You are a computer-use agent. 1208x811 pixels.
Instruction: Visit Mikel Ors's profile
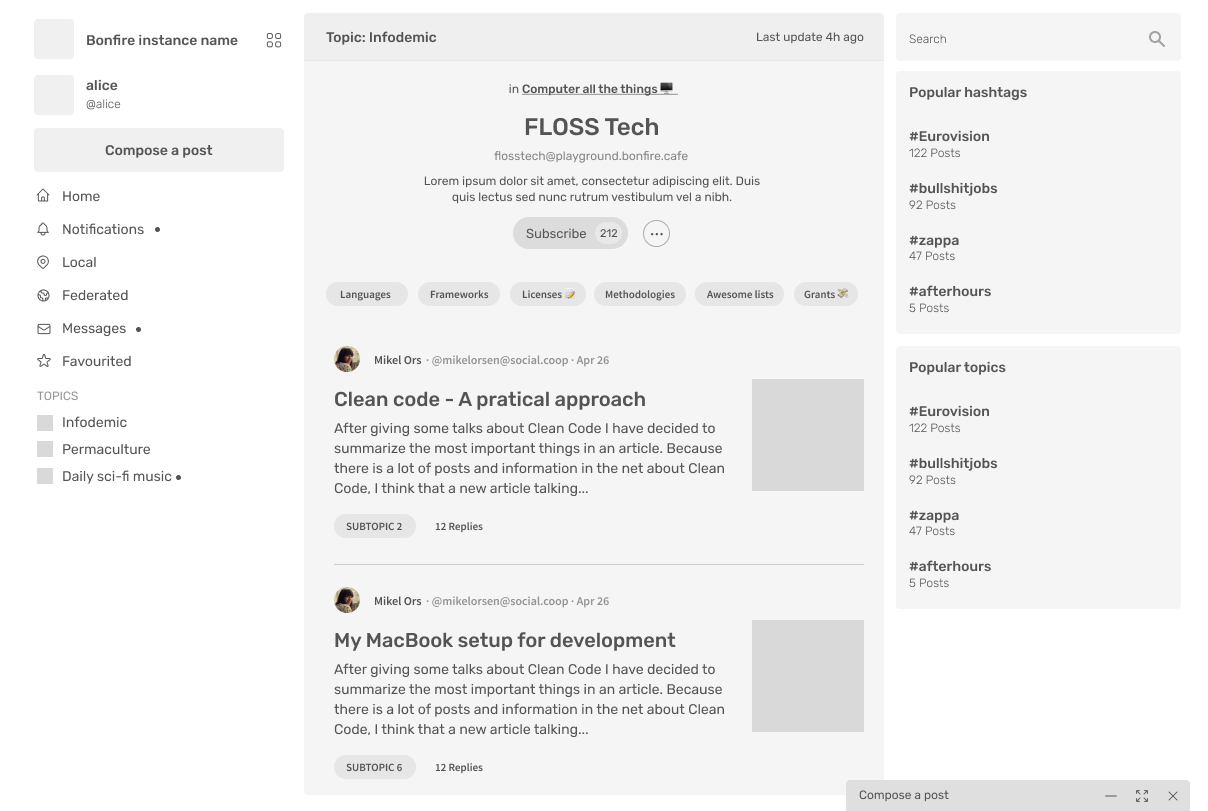point(398,359)
